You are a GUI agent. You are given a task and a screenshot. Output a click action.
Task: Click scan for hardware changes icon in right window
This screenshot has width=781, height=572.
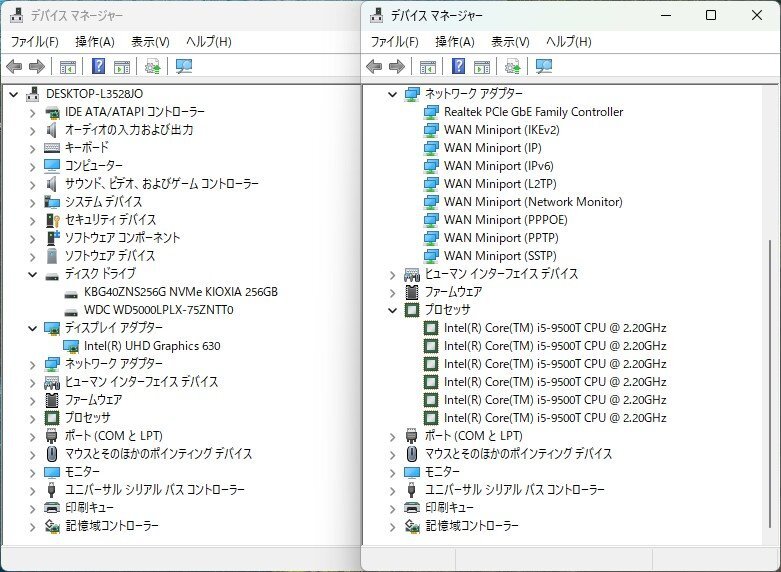543,66
